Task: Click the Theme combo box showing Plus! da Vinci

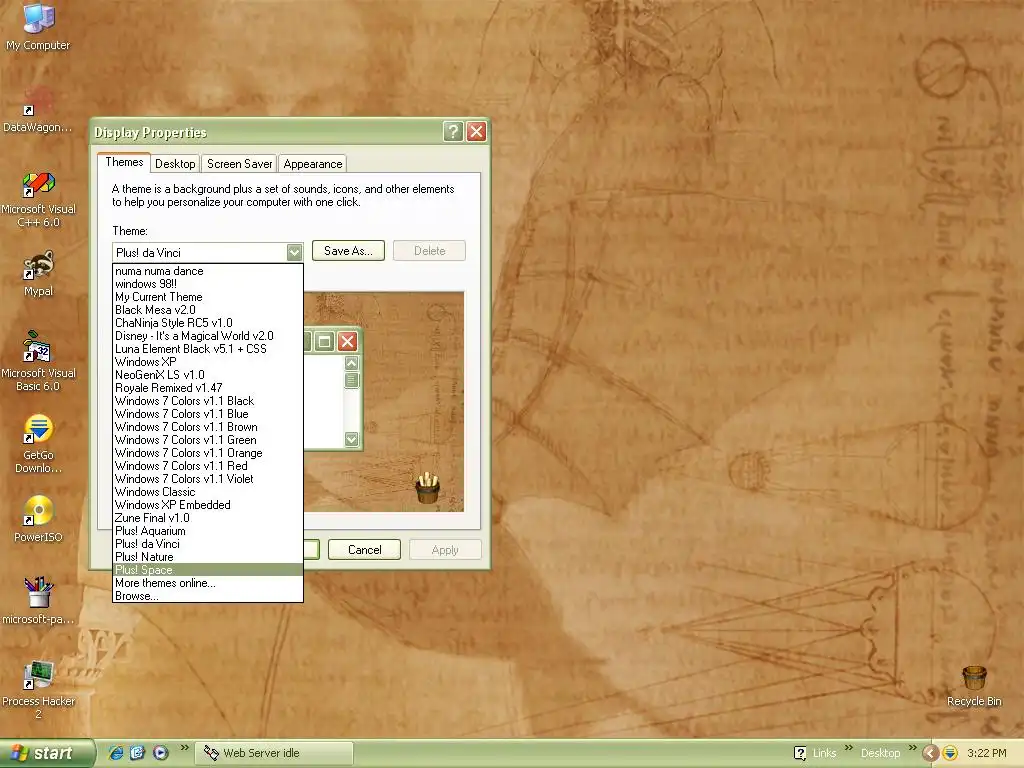Action: (208, 252)
